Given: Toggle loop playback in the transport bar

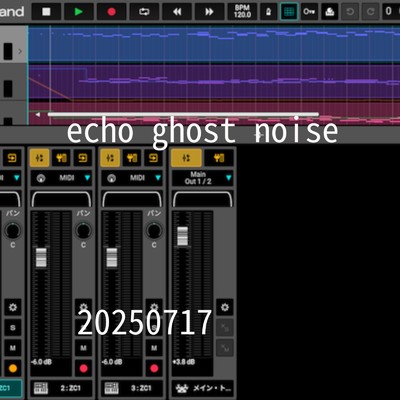Looking at the screenshot, I should pos(144,12).
